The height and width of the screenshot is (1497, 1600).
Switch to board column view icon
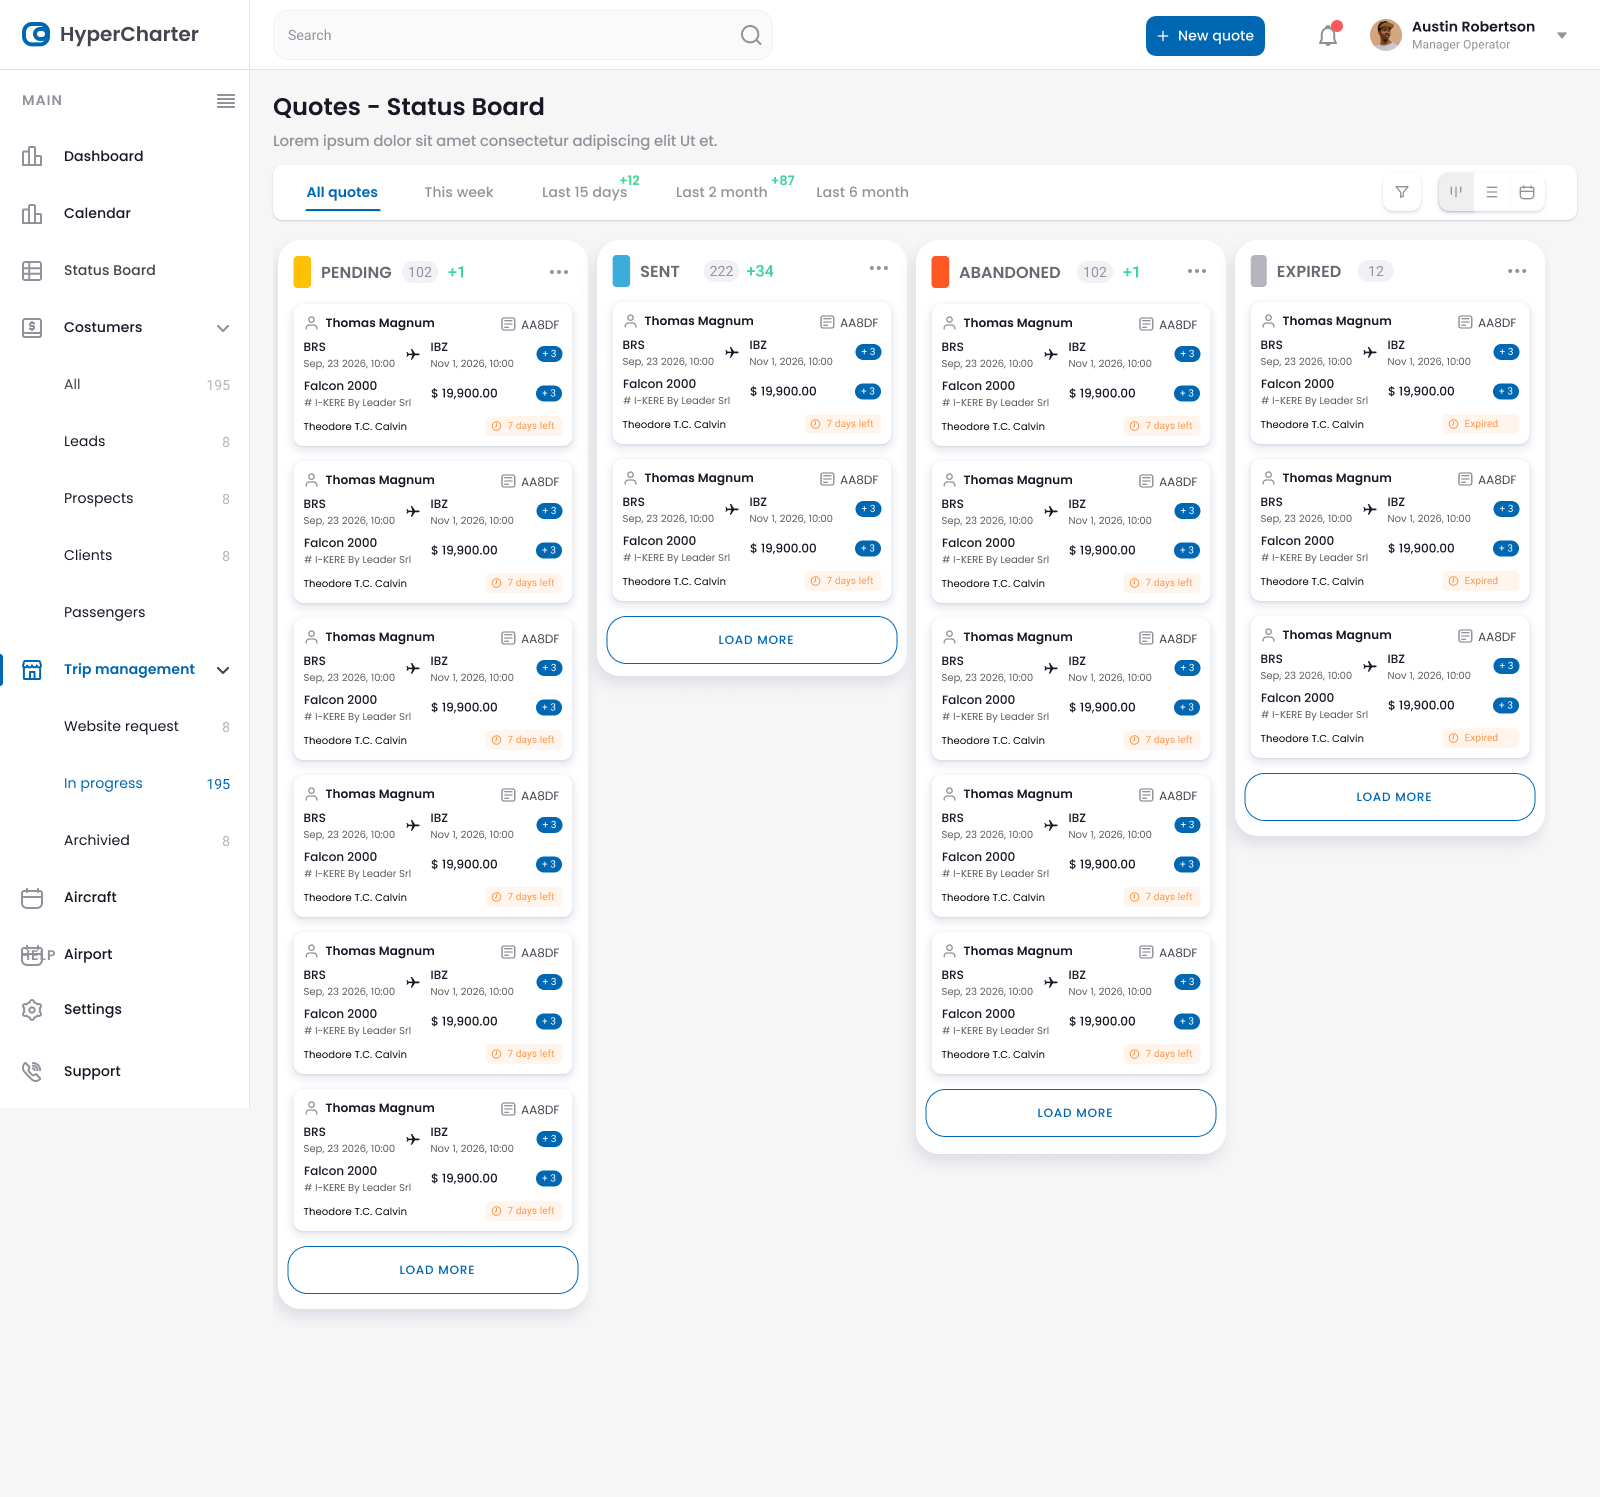tap(1456, 192)
